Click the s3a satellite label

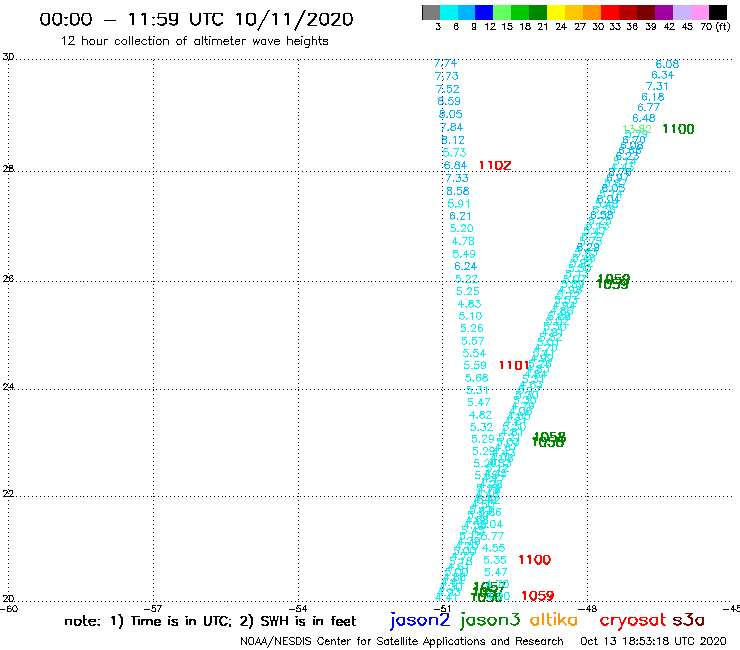(x=689, y=620)
